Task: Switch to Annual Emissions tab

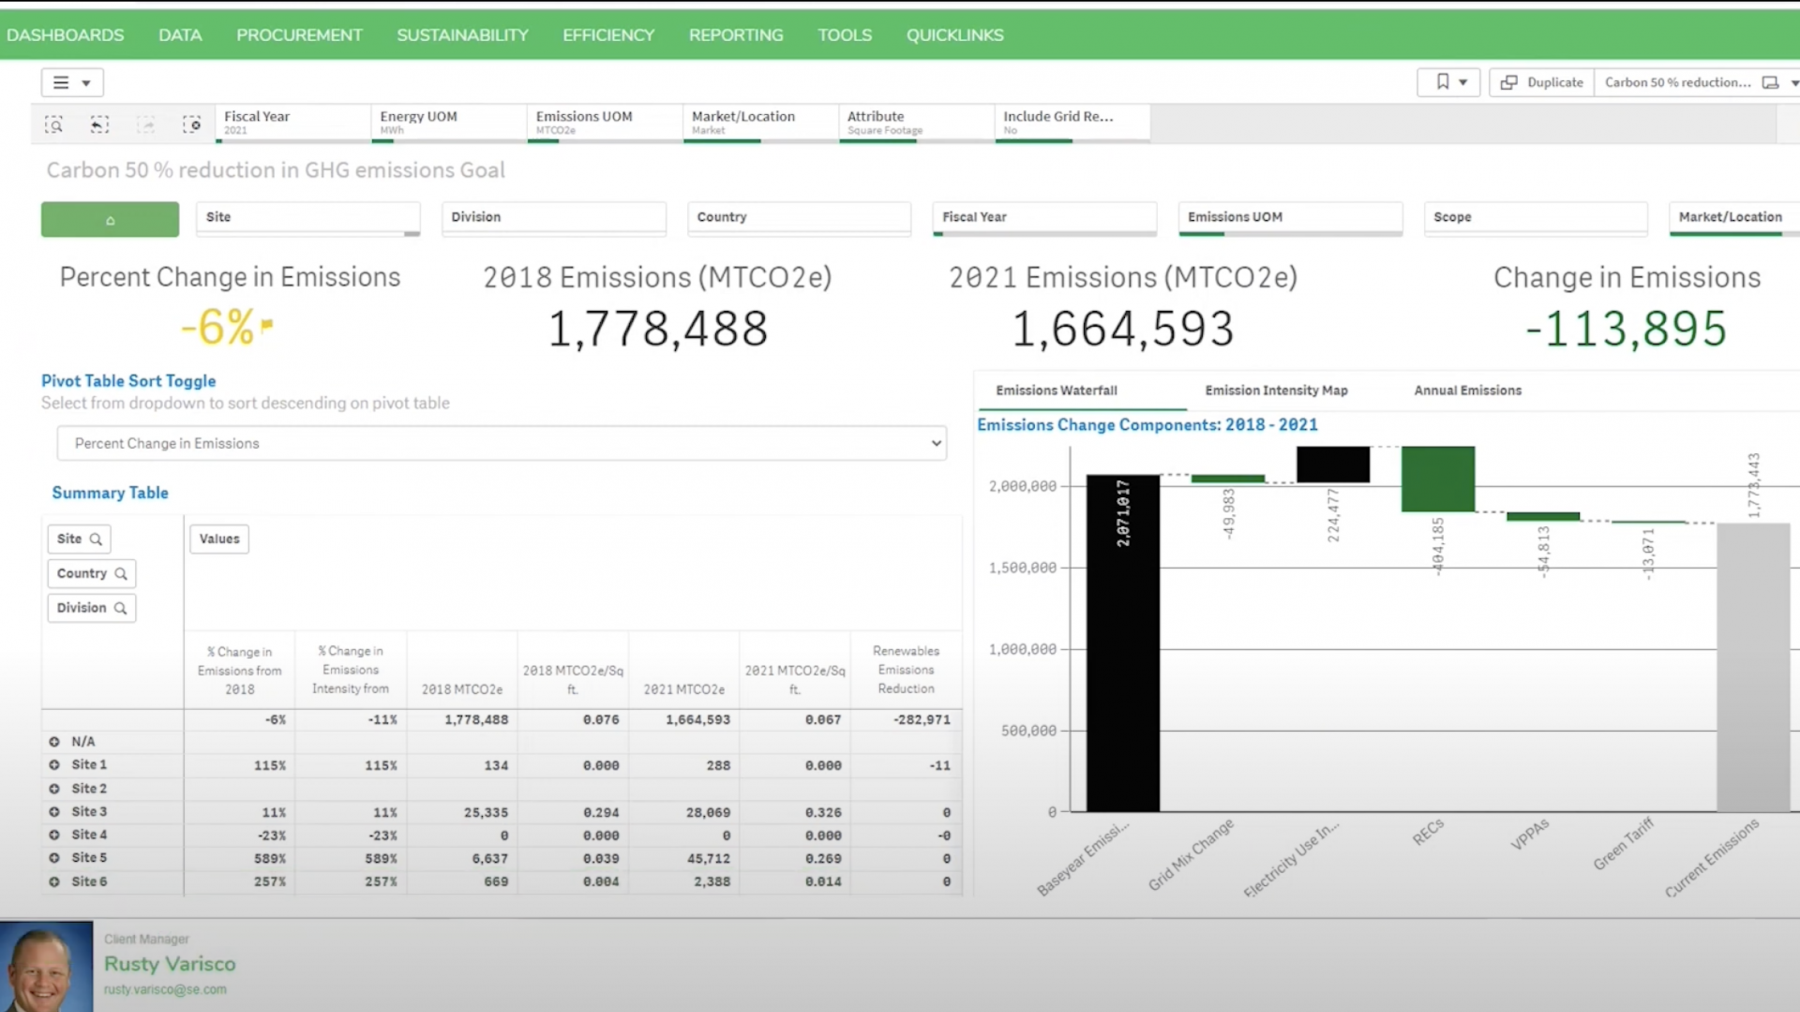Action: pyautogui.click(x=1467, y=390)
